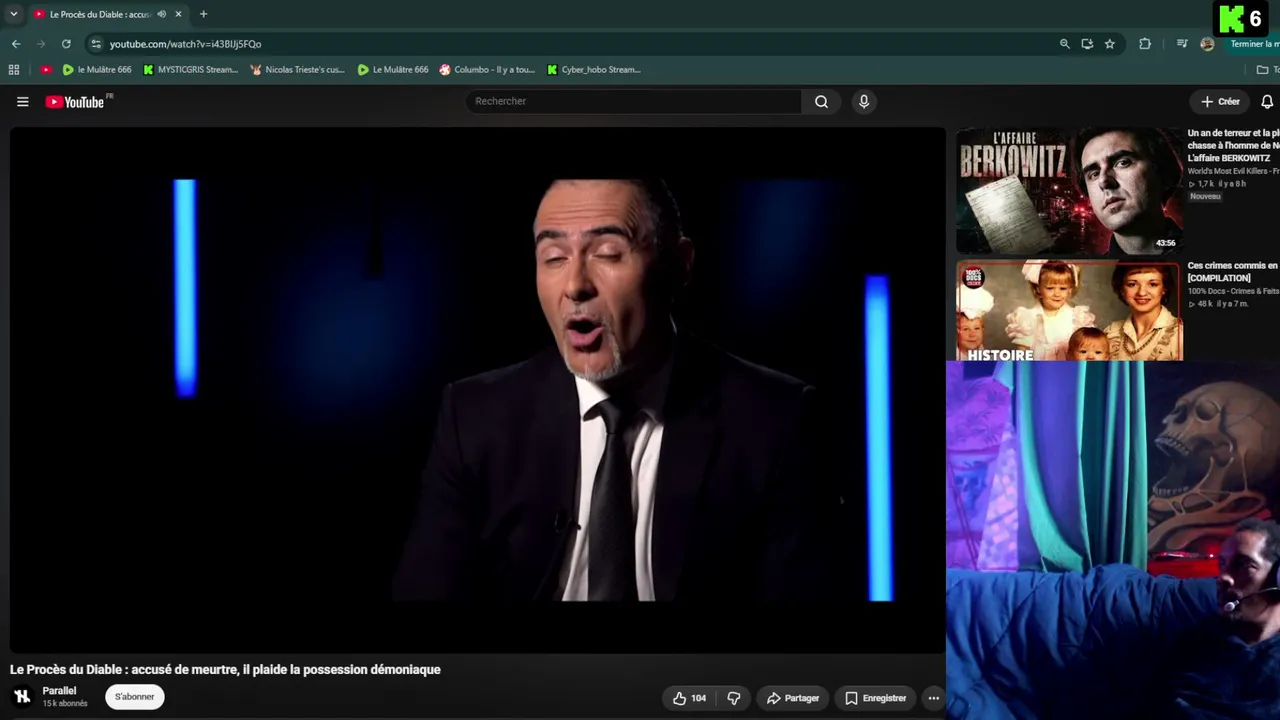
Task: Open the zoom magnifier in address bar
Action: coord(1065,44)
